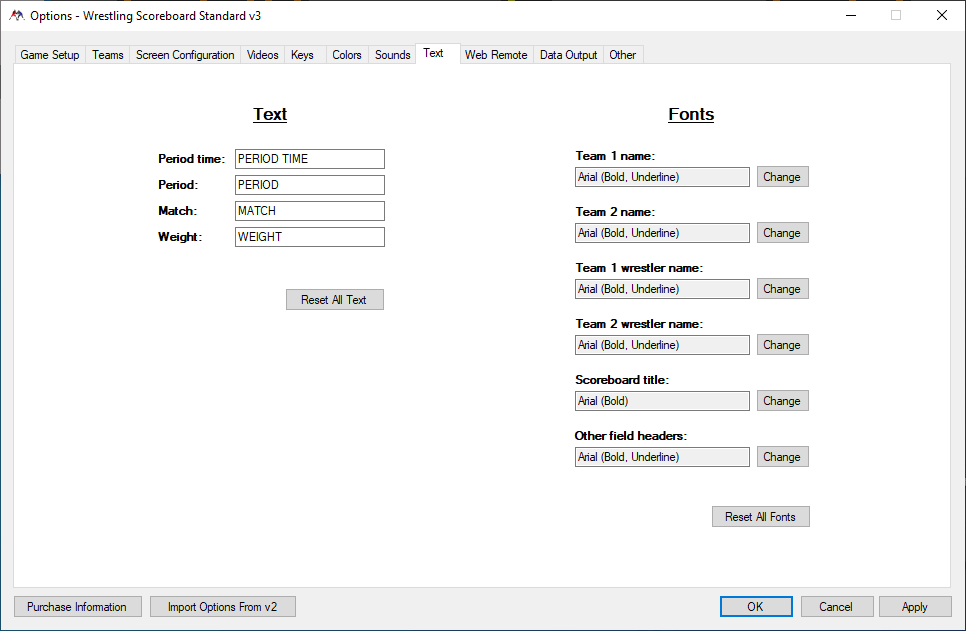The height and width of the screenshot is (631, 966).
Task: Change the Scoreboard title font
Action: coord(782,401)
